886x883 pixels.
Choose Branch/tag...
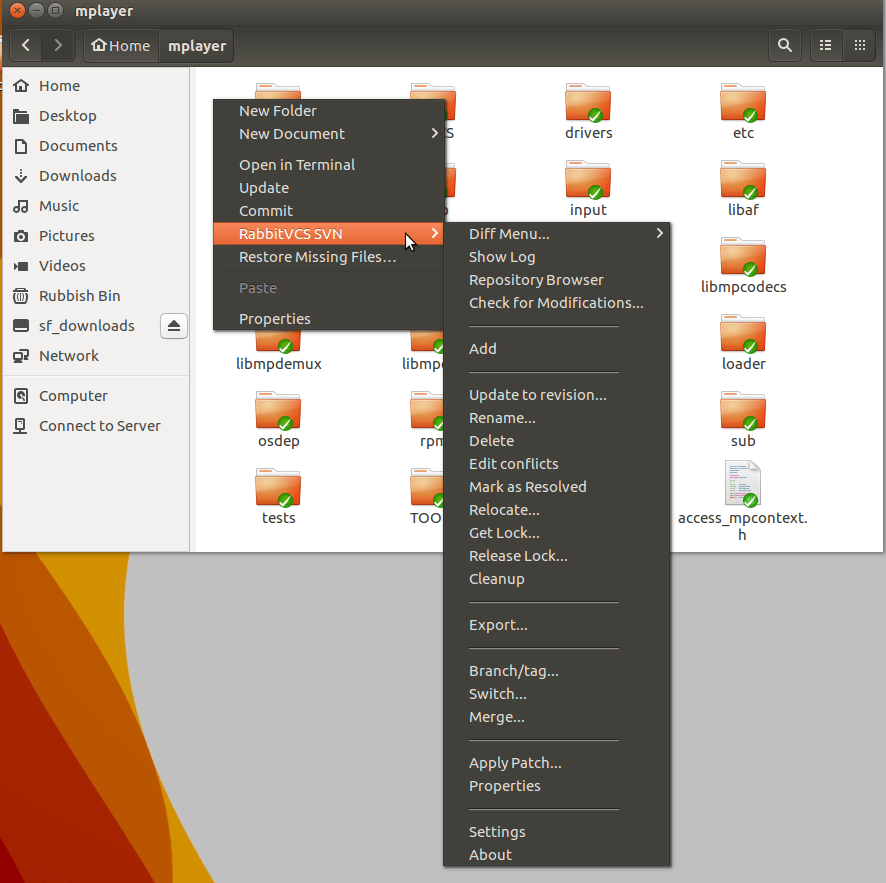pos(557,671)
